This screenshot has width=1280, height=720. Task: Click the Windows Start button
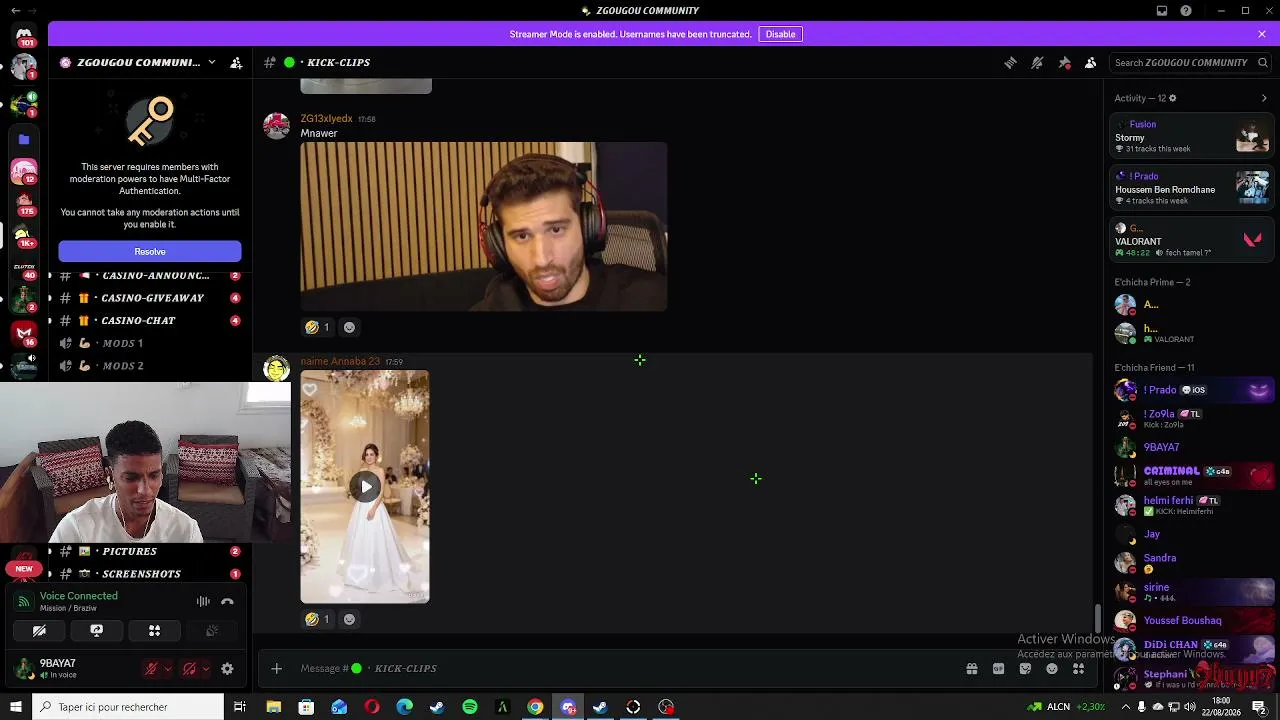[15, 707]
